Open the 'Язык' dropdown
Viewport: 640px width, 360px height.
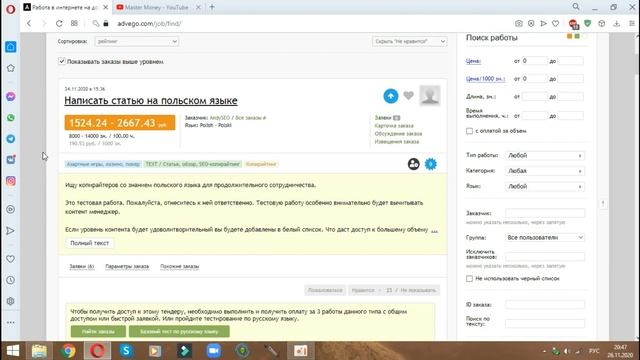[x=544, y=187]
